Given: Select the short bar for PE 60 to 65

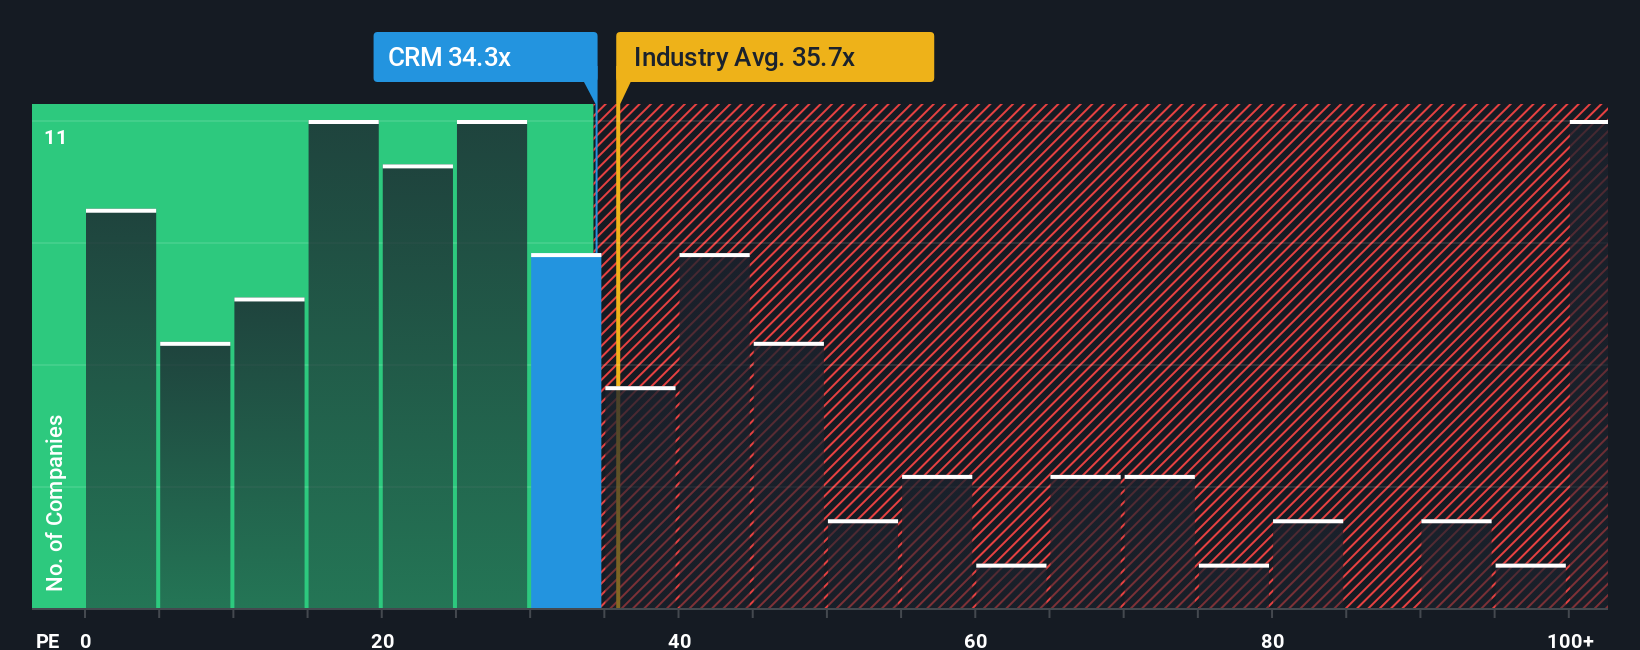Looking at the screenshot, I should tap(1011, 586).
